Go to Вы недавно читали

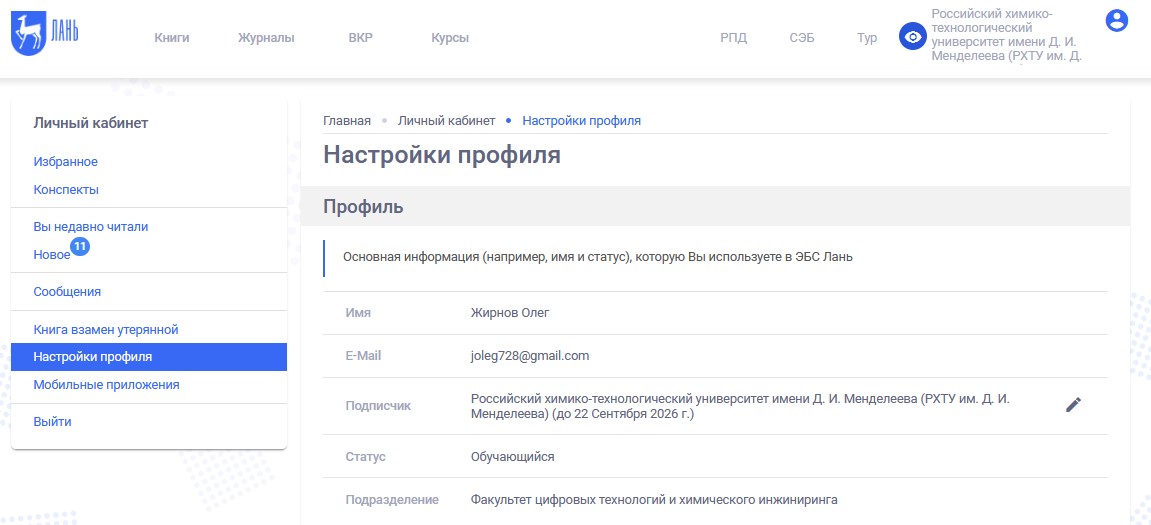tap(91, 227)
